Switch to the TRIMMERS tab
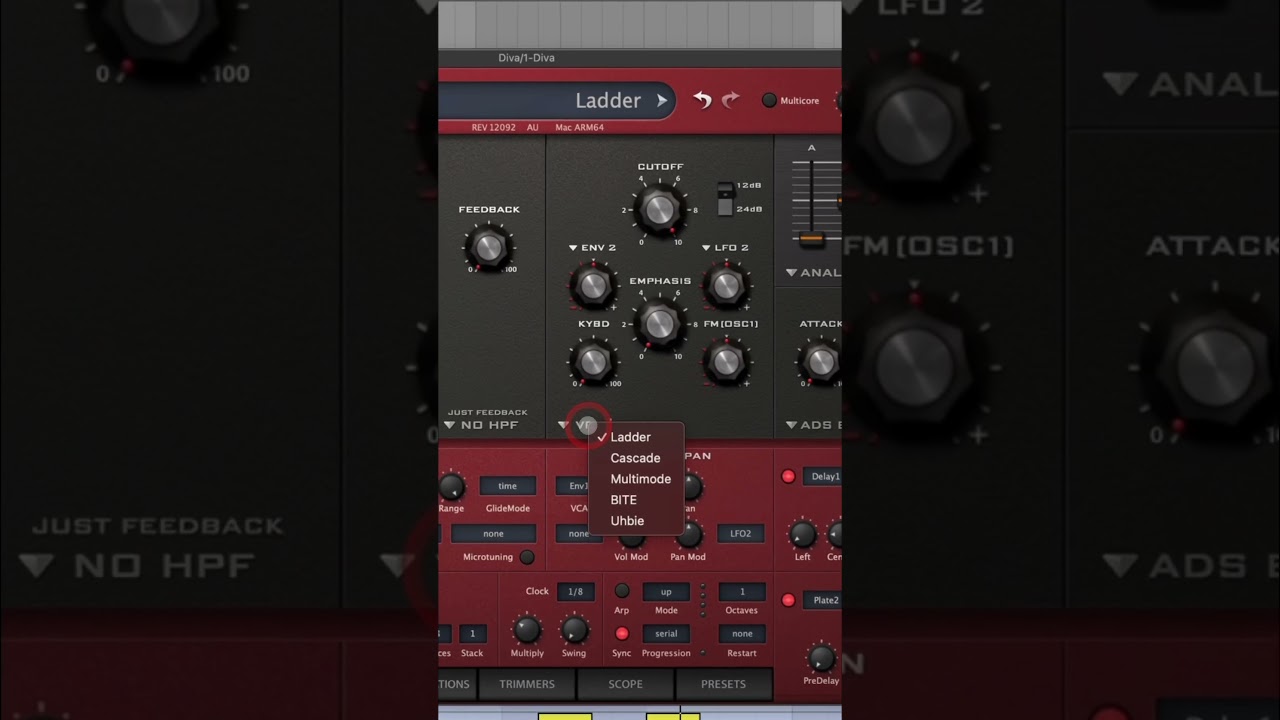The image size is (1280, 720). (x=527, y=684)
